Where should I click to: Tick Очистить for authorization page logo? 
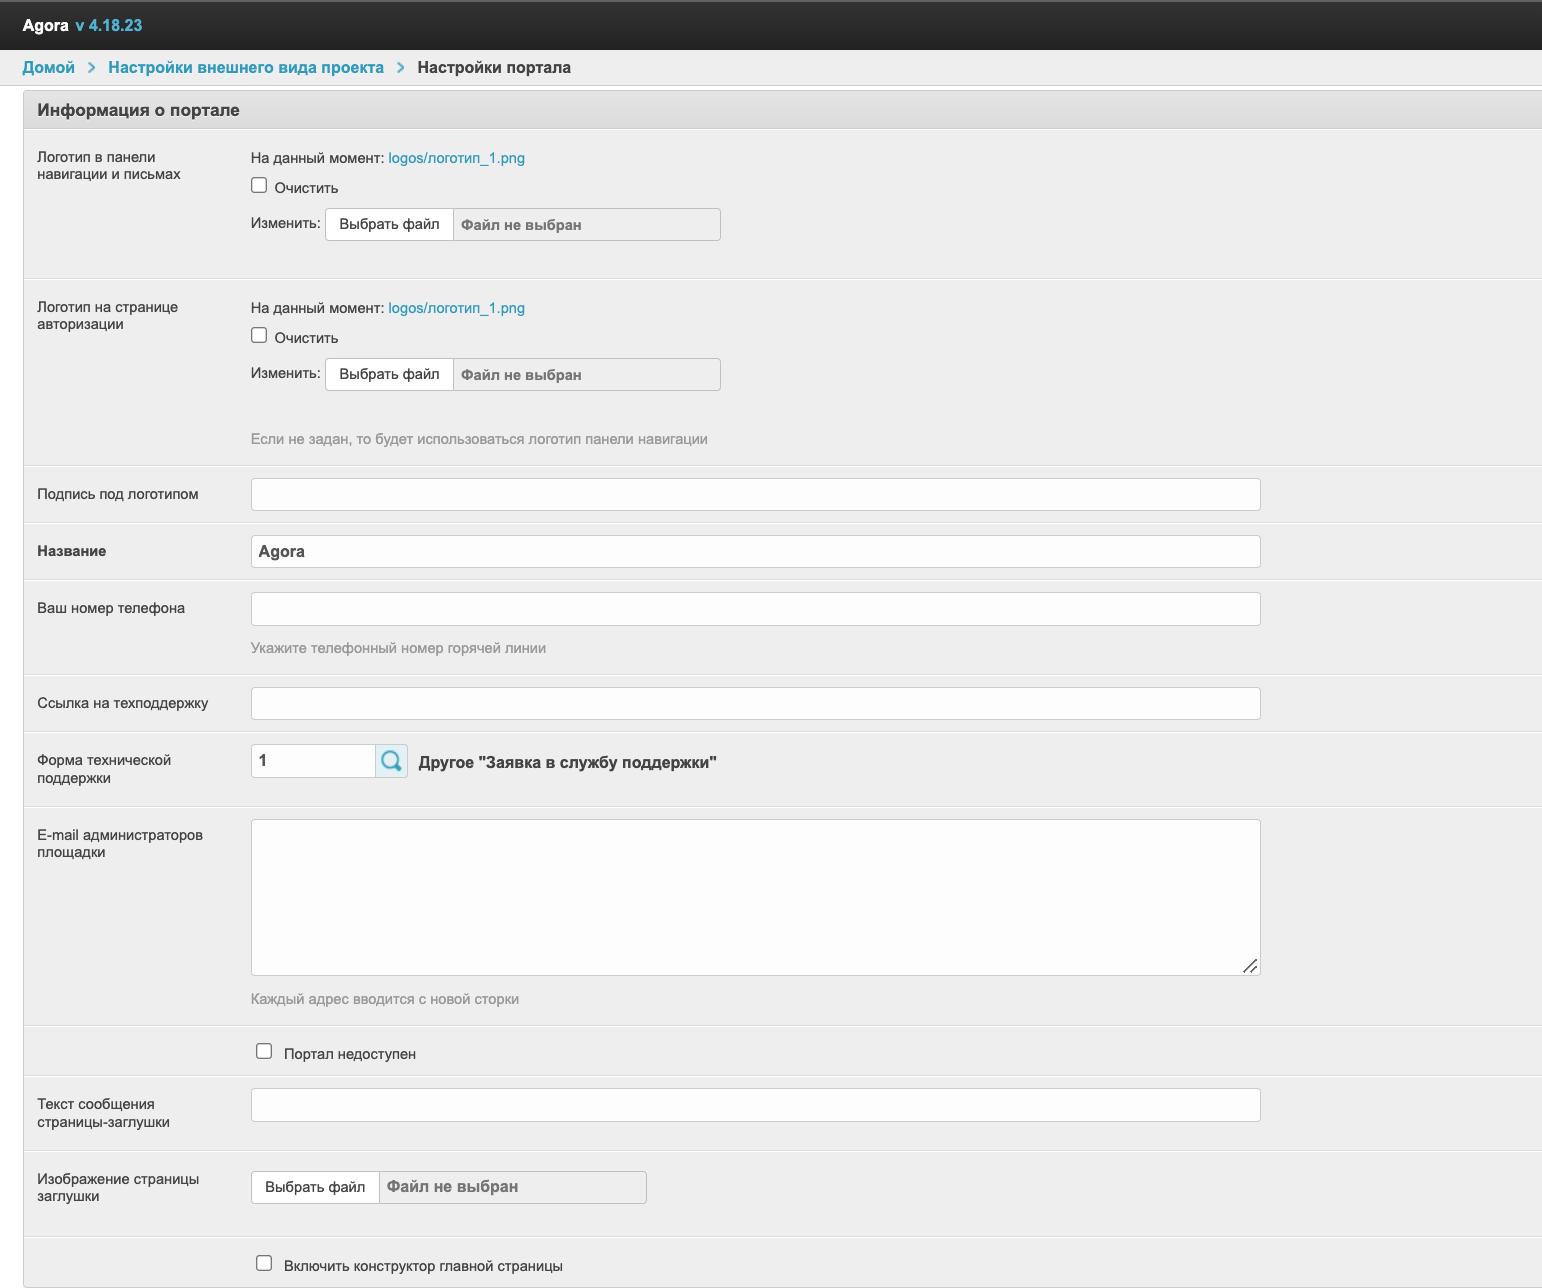tap(259, 335)
